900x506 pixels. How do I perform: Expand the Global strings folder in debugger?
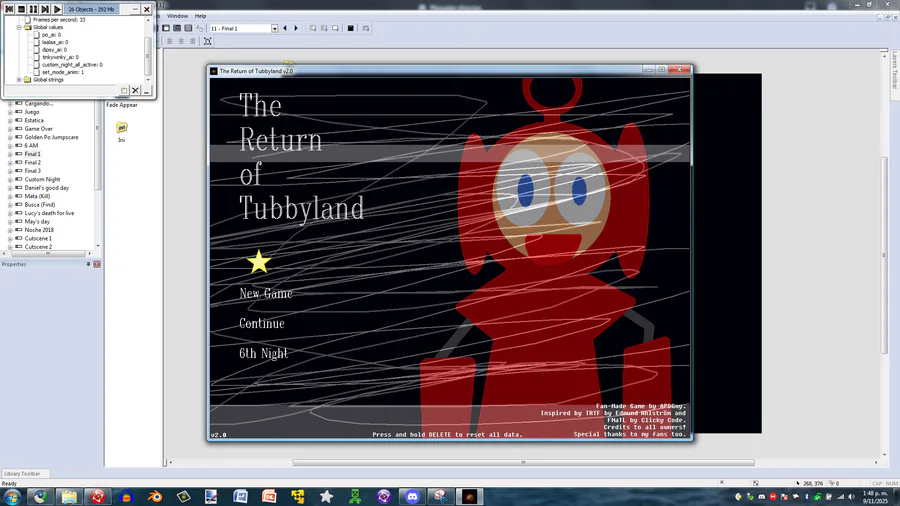coord(19,80)
